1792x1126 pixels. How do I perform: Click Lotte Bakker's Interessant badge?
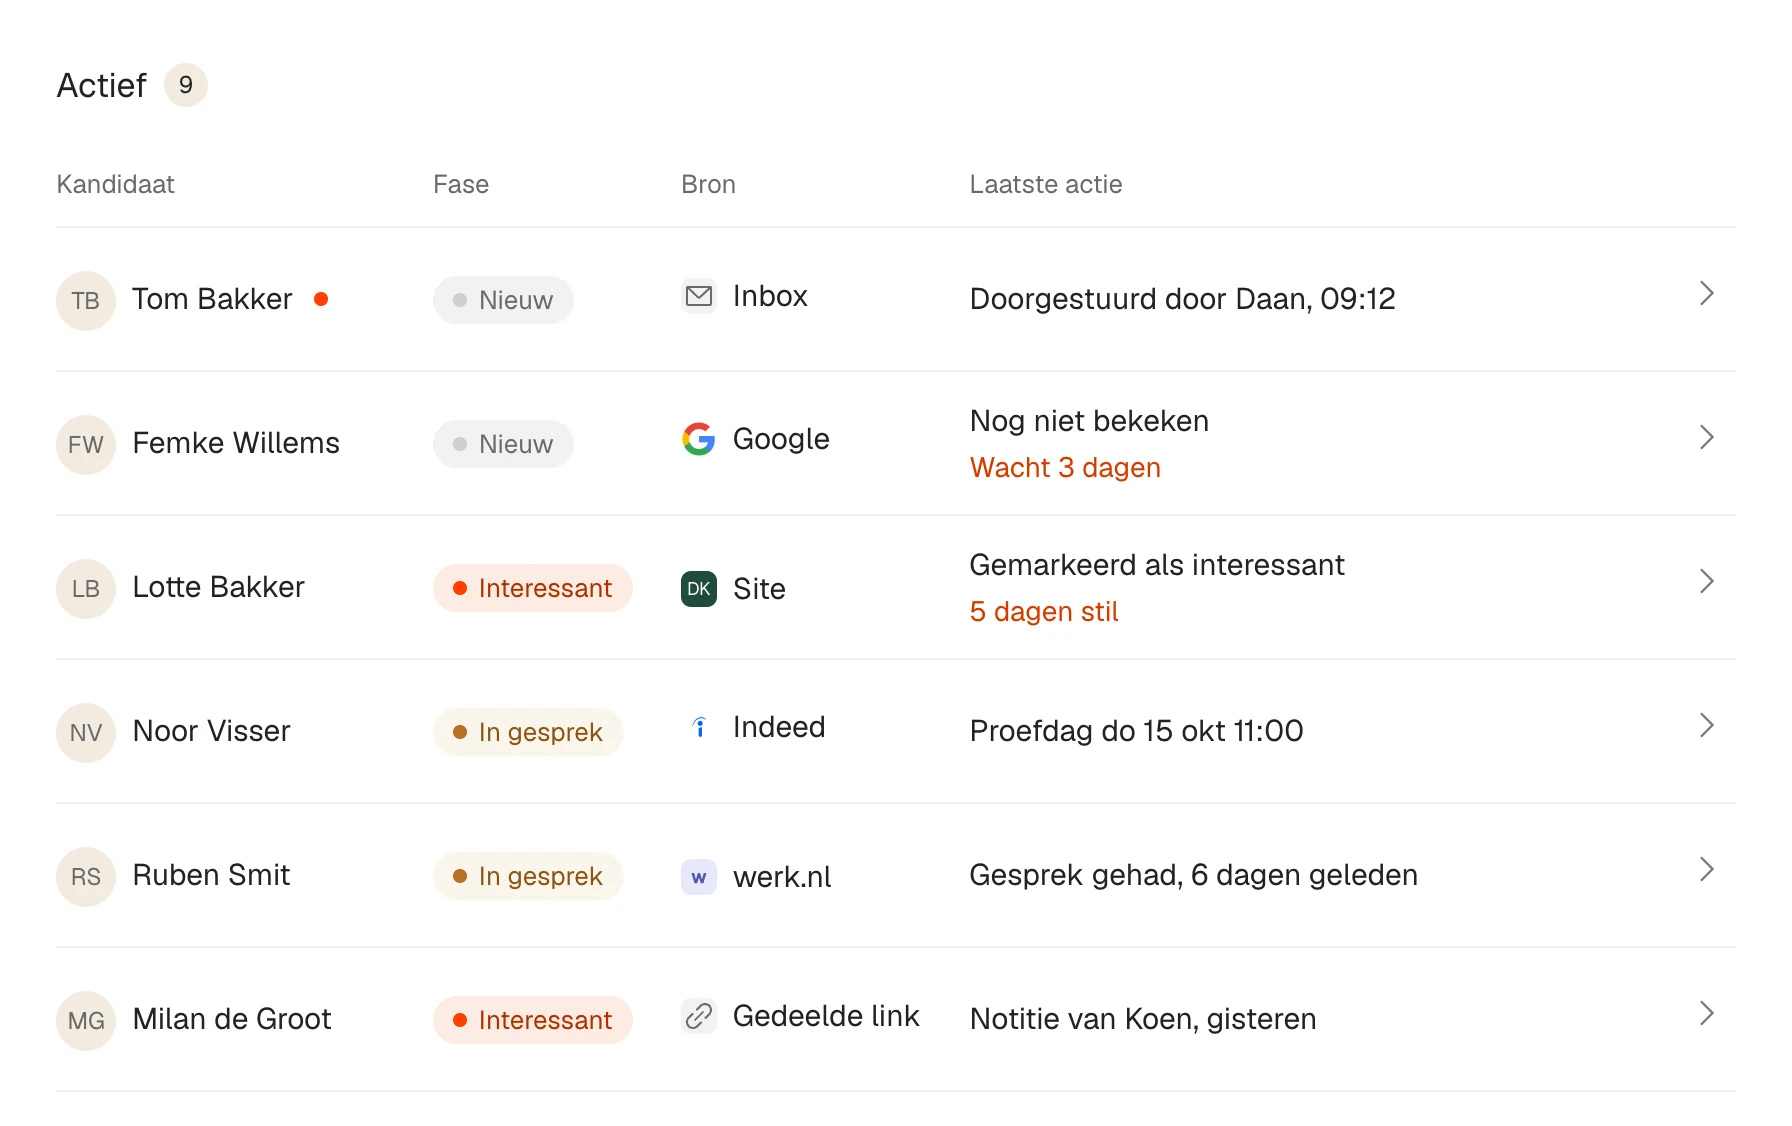tap(533, 588)
